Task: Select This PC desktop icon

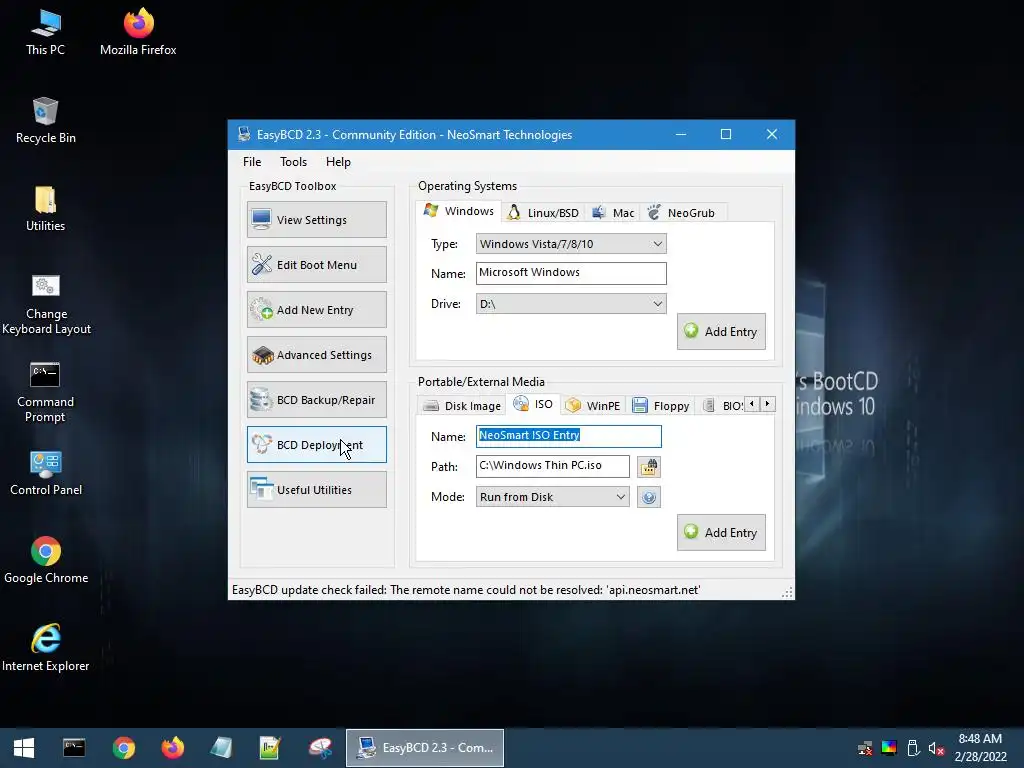Action: (46, 33)
